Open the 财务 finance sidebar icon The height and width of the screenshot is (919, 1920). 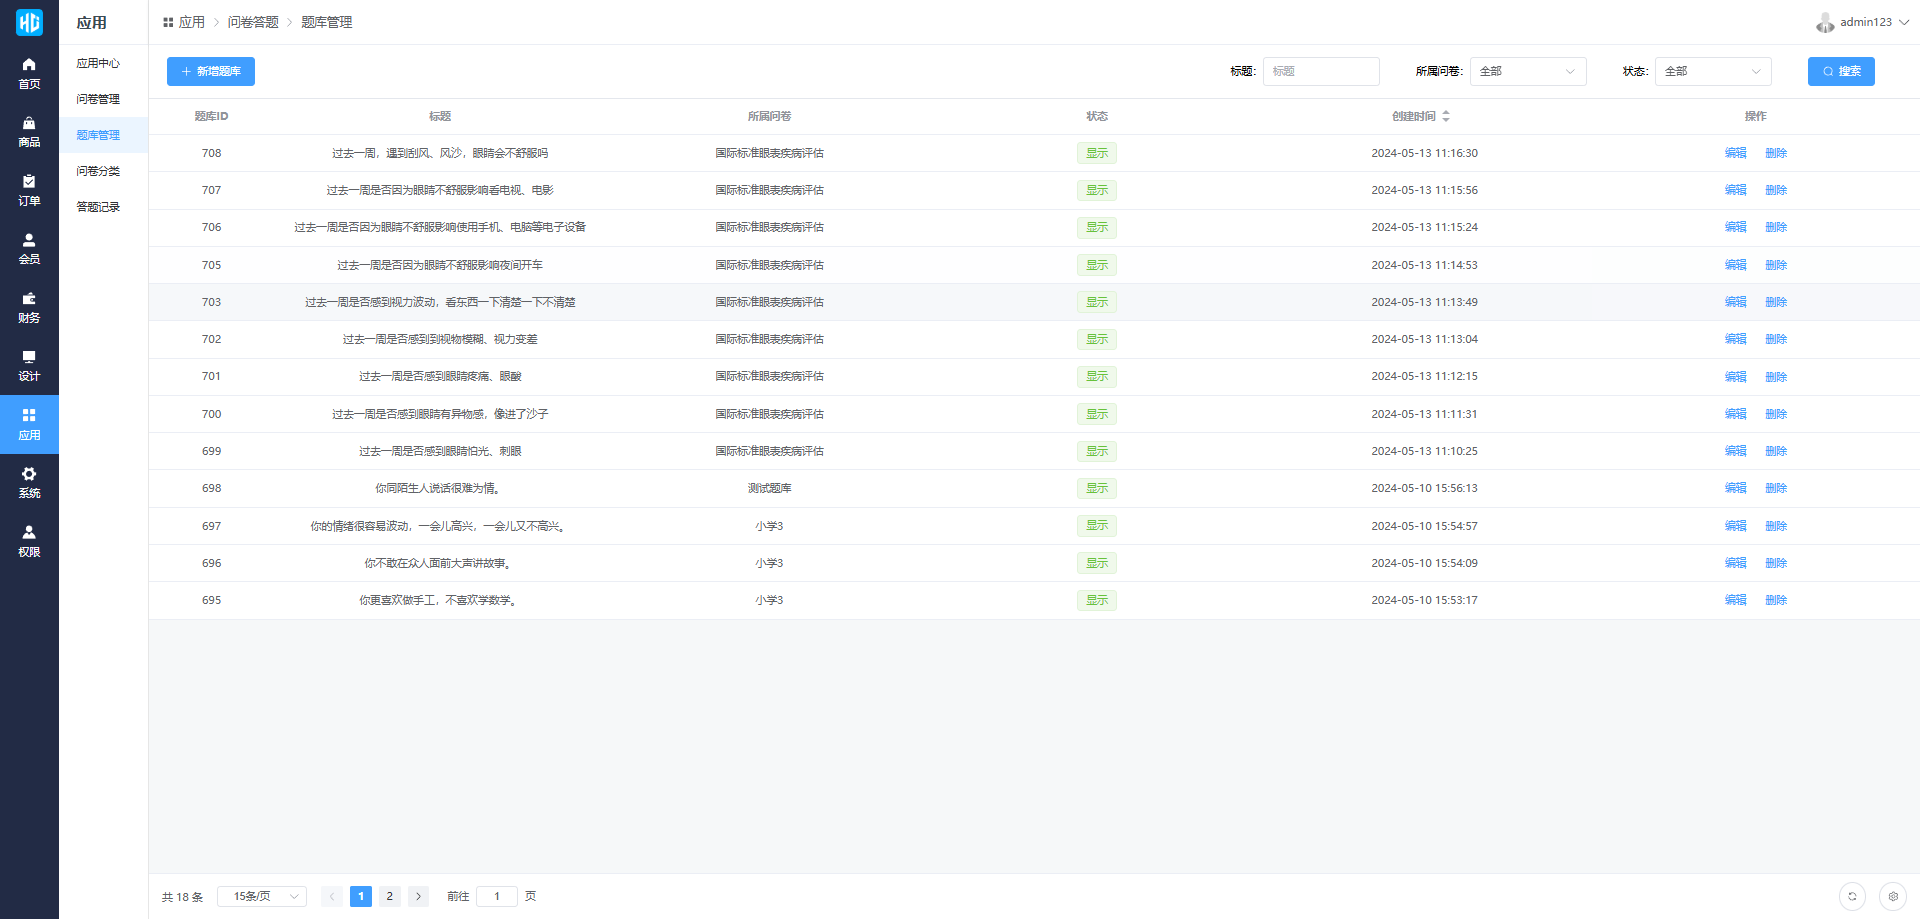(x=29, y=307)
